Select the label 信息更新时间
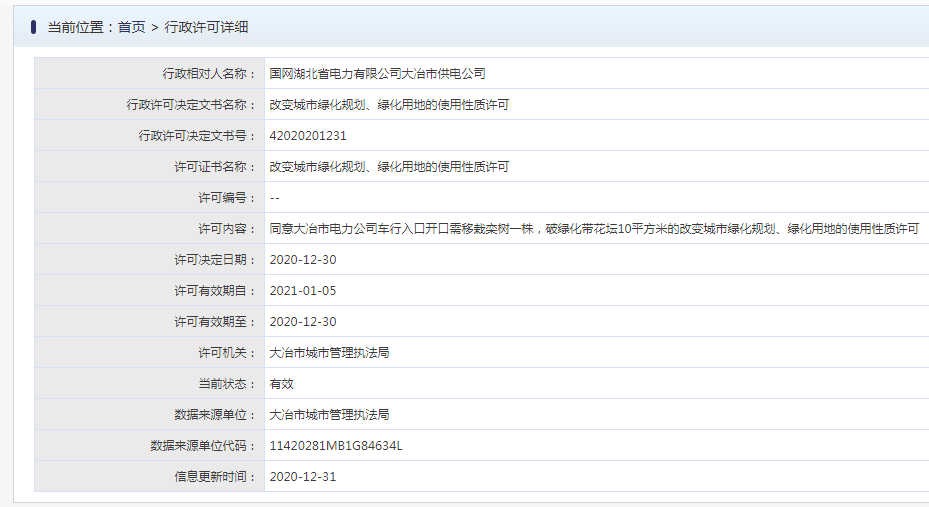 coord(215,477)
